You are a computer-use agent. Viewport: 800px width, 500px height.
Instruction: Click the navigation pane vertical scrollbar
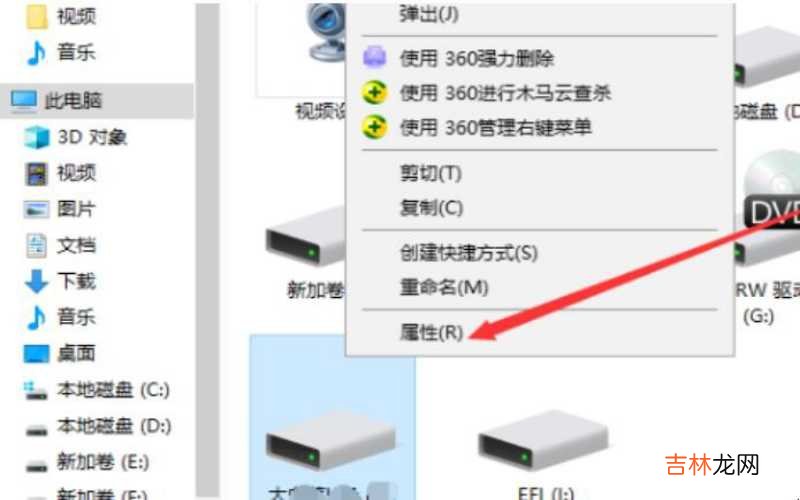[x=208, y=250]
